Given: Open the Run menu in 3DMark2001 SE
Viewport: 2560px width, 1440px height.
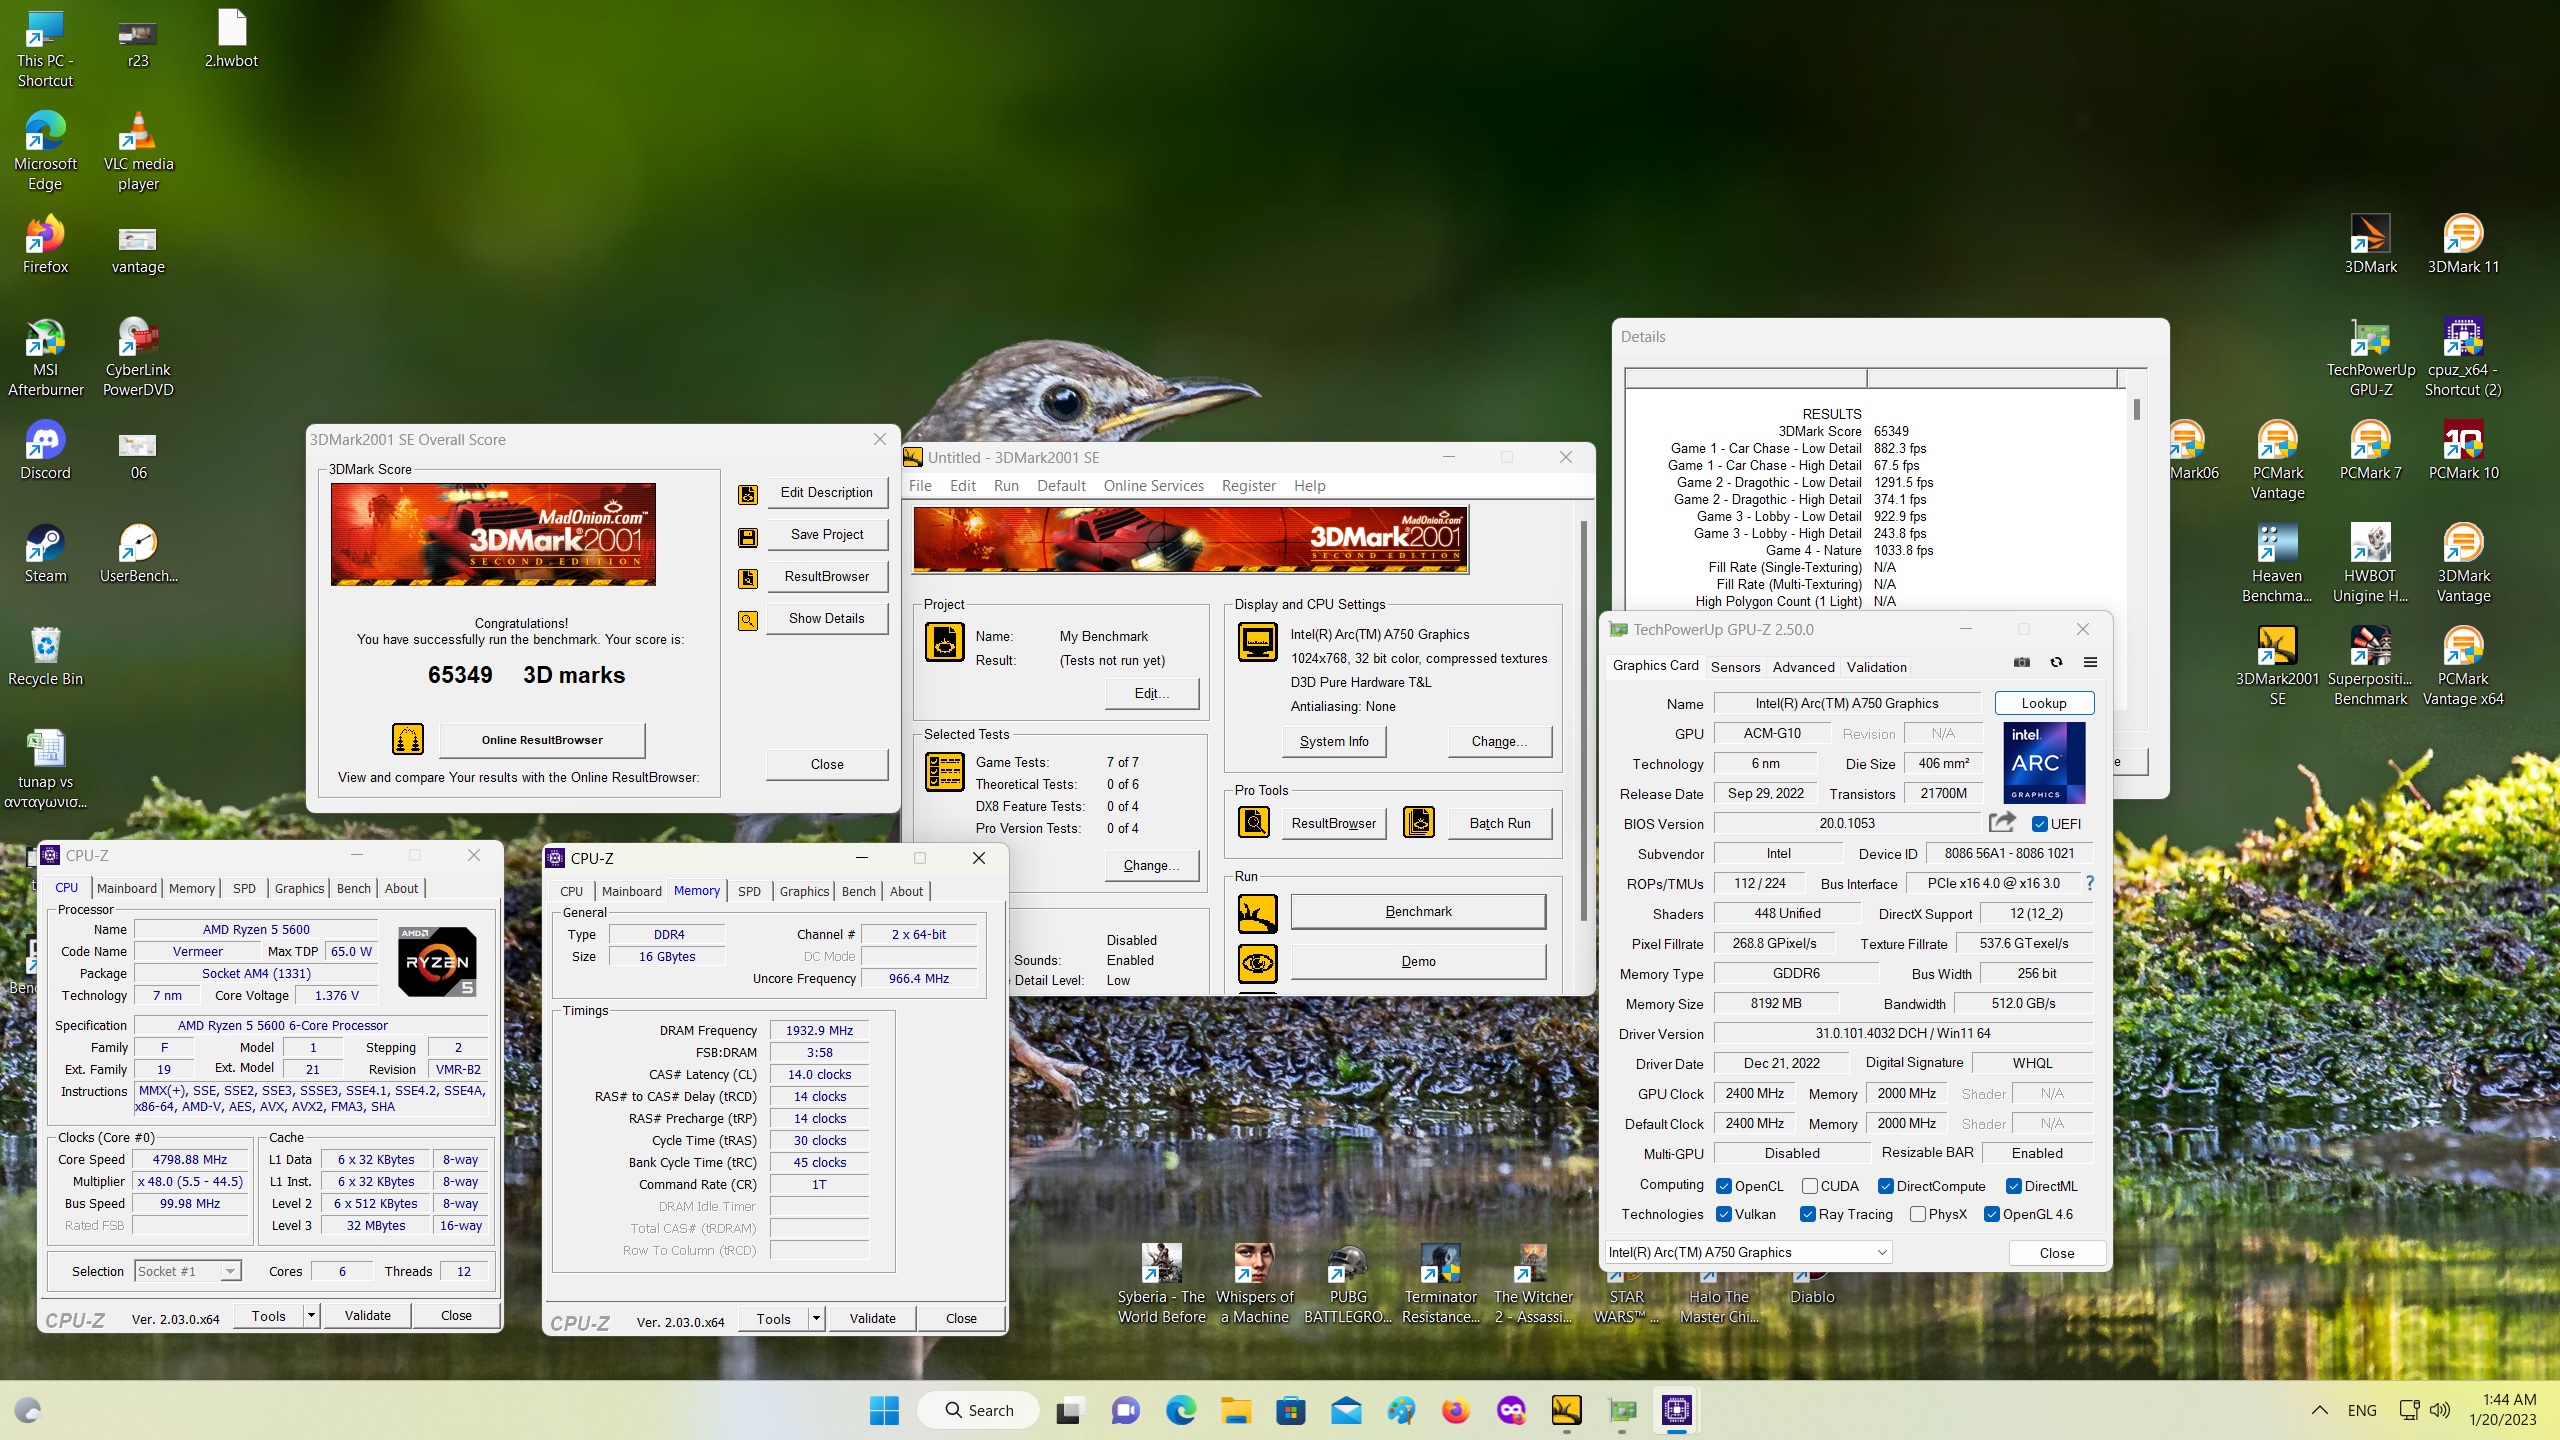Looking at the screenshot, I should [1006, 486].
